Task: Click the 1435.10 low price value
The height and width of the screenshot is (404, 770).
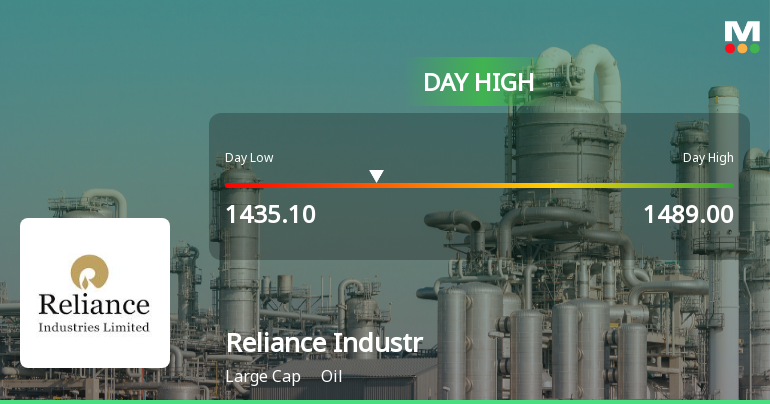Action: point(271,215)
